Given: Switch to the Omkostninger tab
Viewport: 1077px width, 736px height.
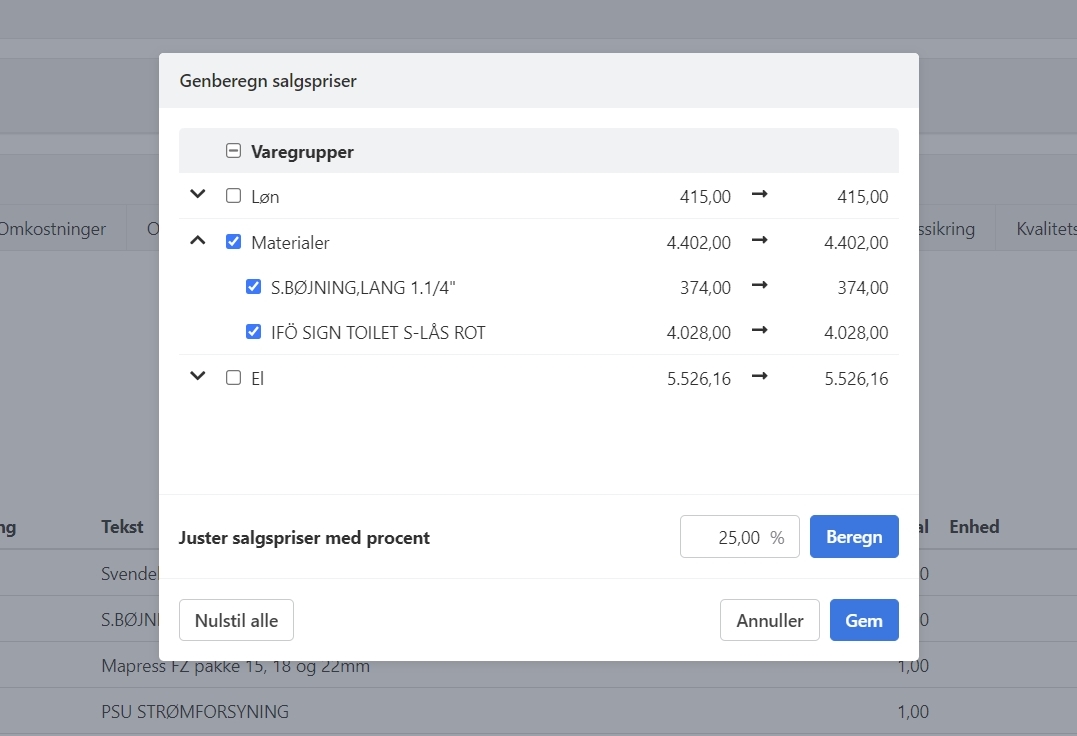Looking at the screenshot, I should [53, 228].
